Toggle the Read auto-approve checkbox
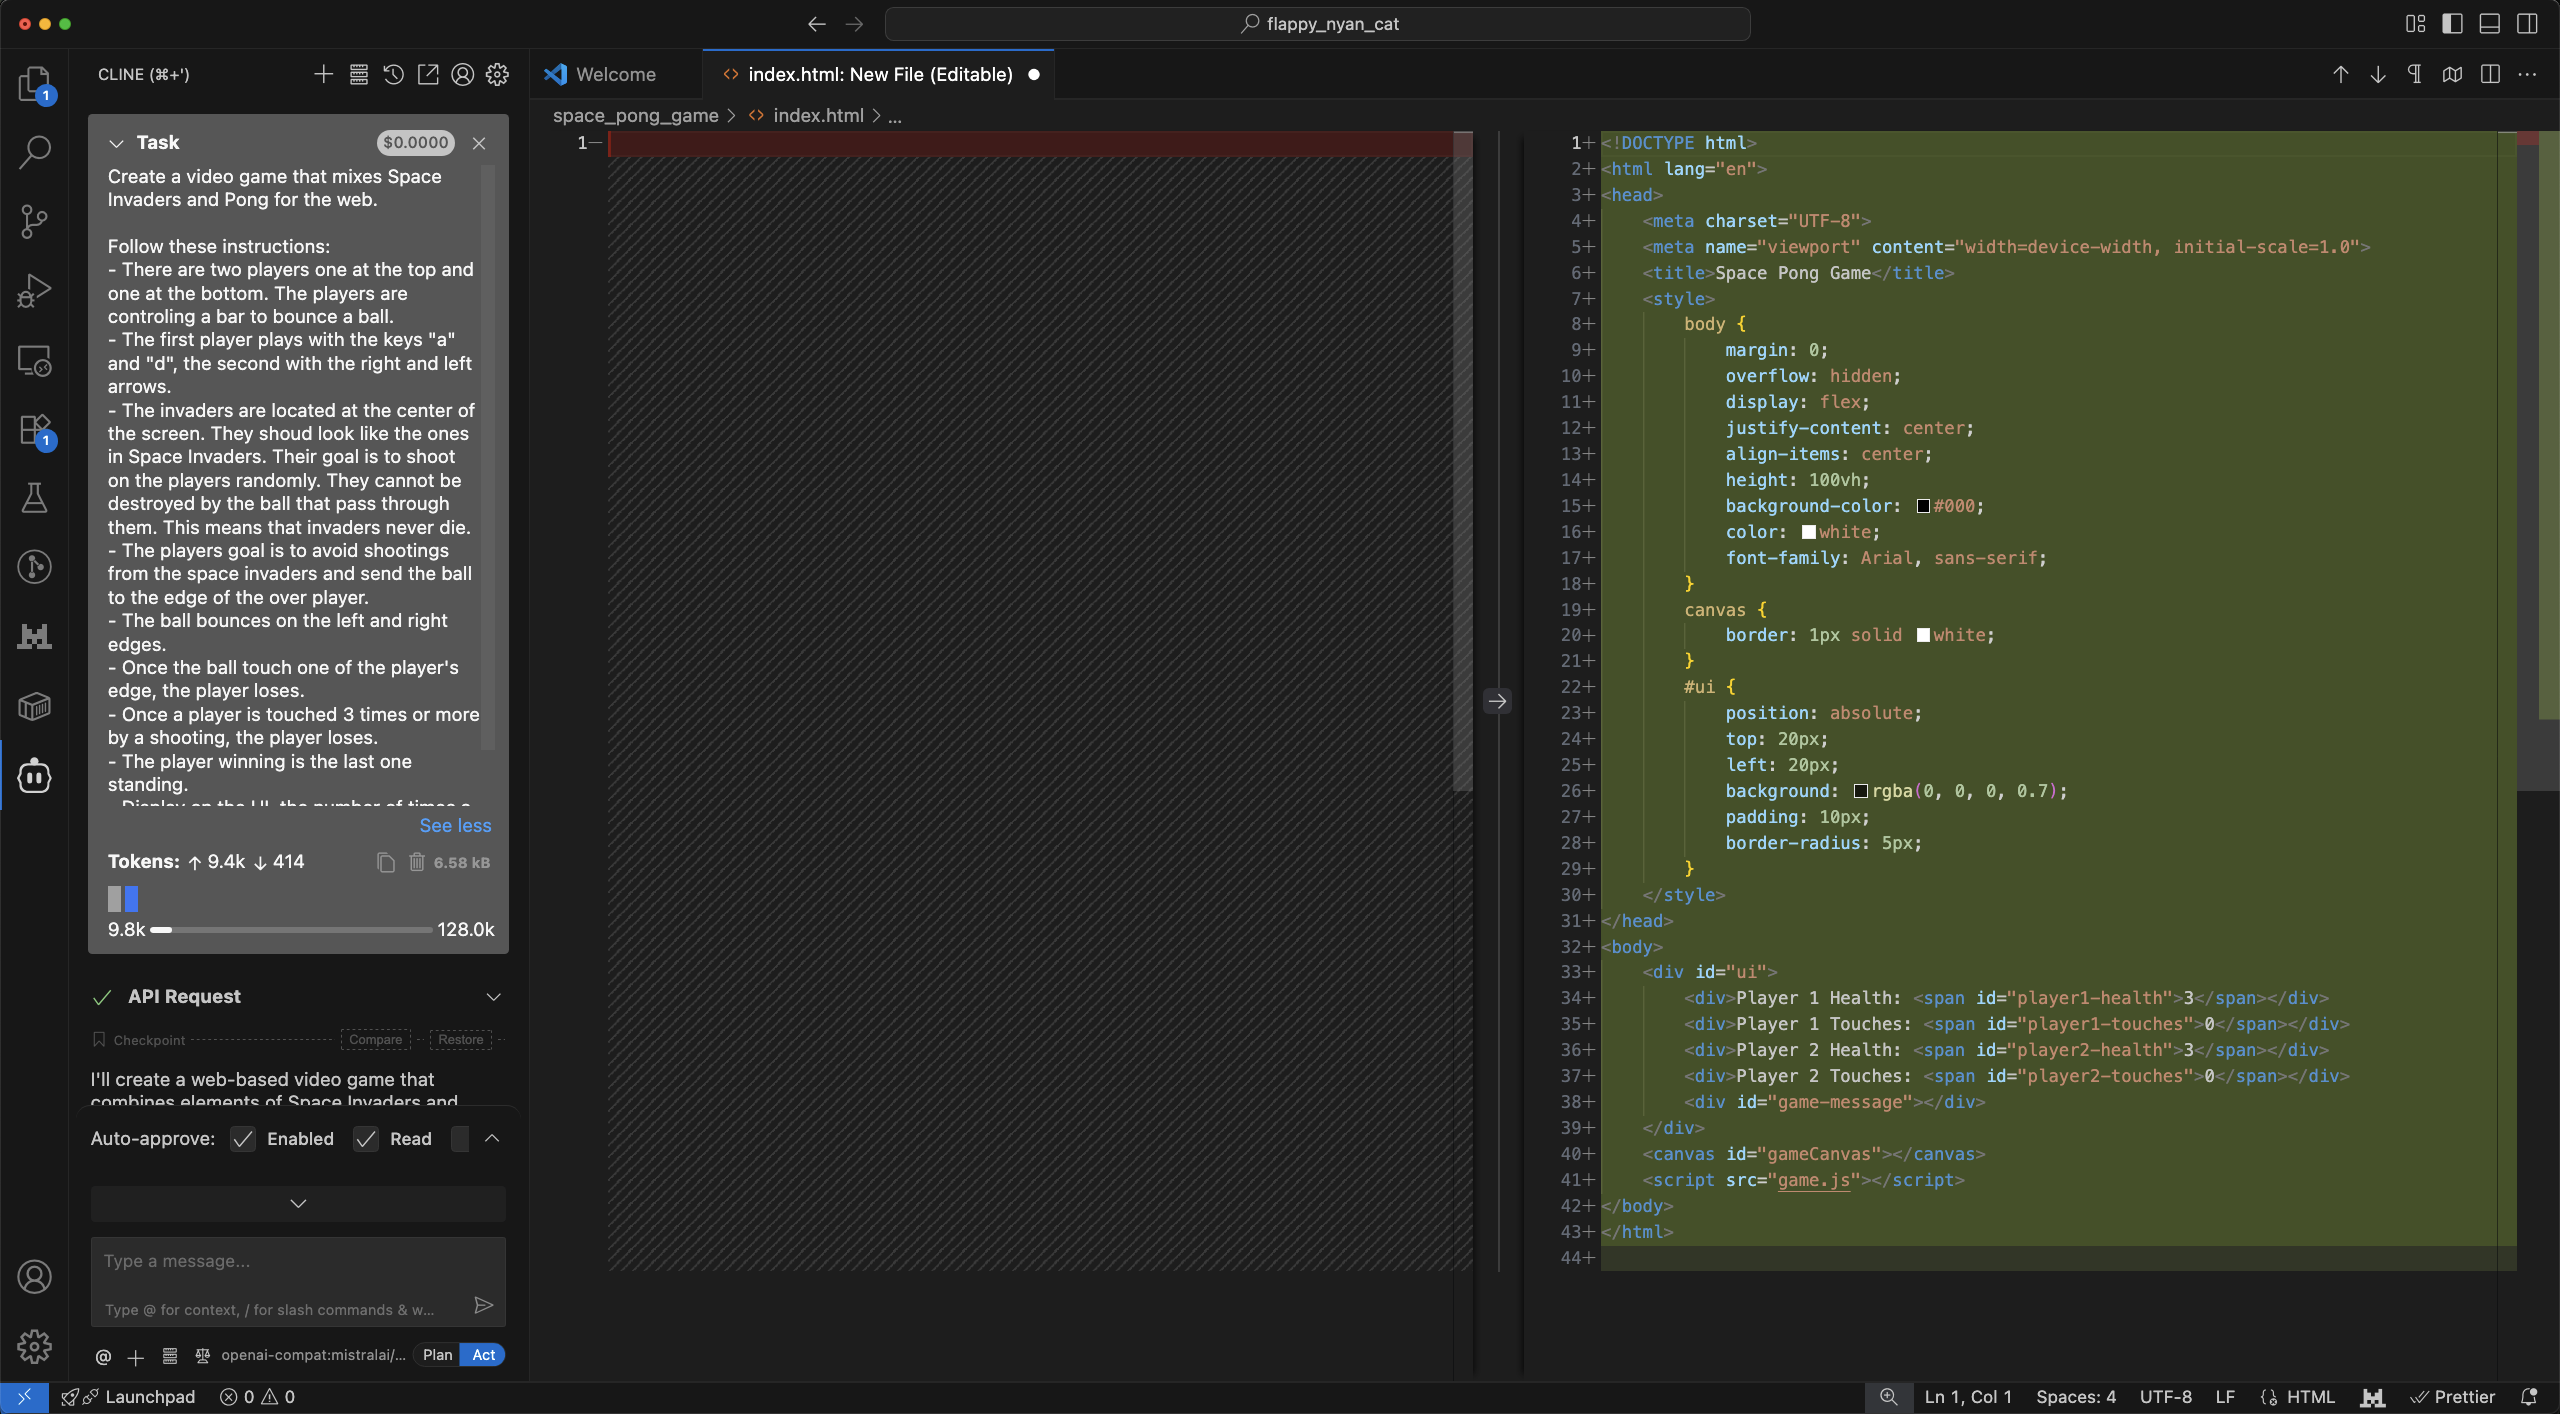The height and width of the screenshot is (1414, 2560). pos(366,1139)
